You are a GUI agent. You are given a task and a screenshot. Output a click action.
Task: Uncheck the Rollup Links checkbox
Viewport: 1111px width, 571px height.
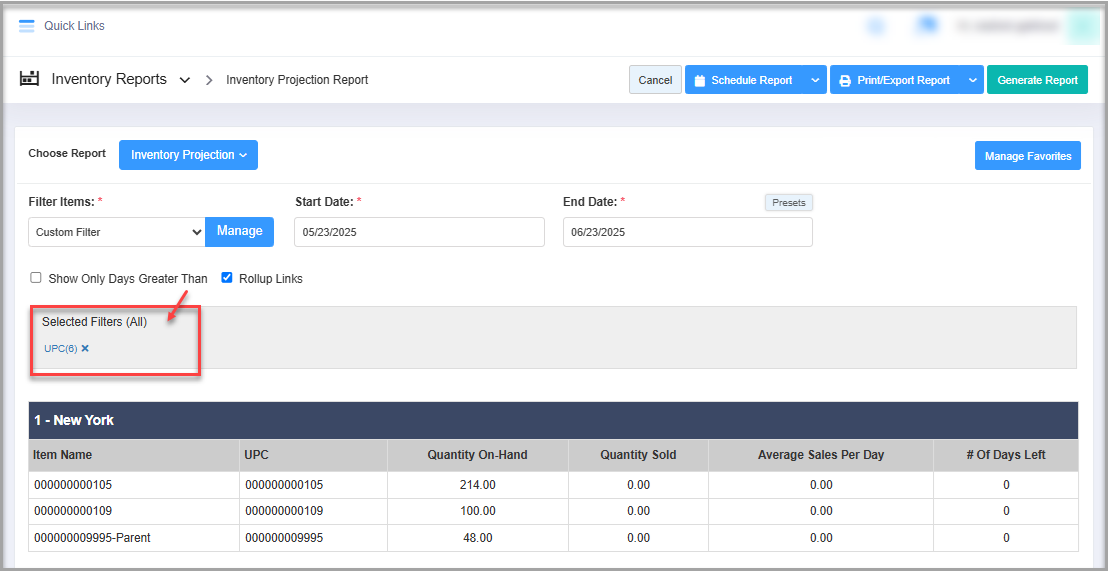click(227, 278)
